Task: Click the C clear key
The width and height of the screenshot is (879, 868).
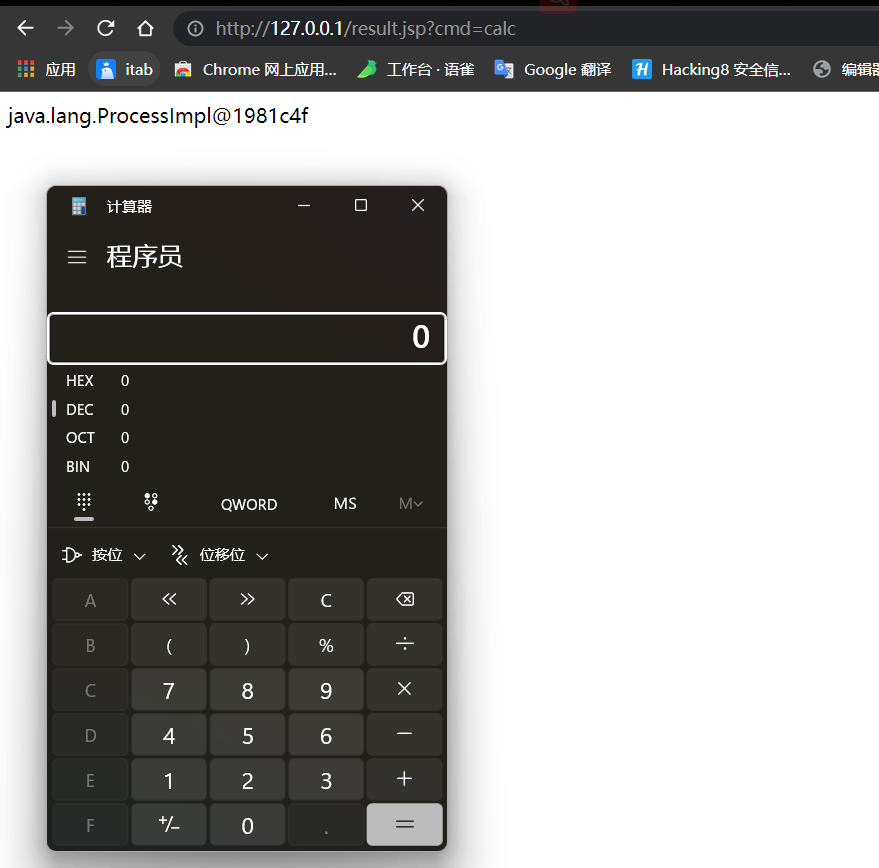Action: point(326,599)
